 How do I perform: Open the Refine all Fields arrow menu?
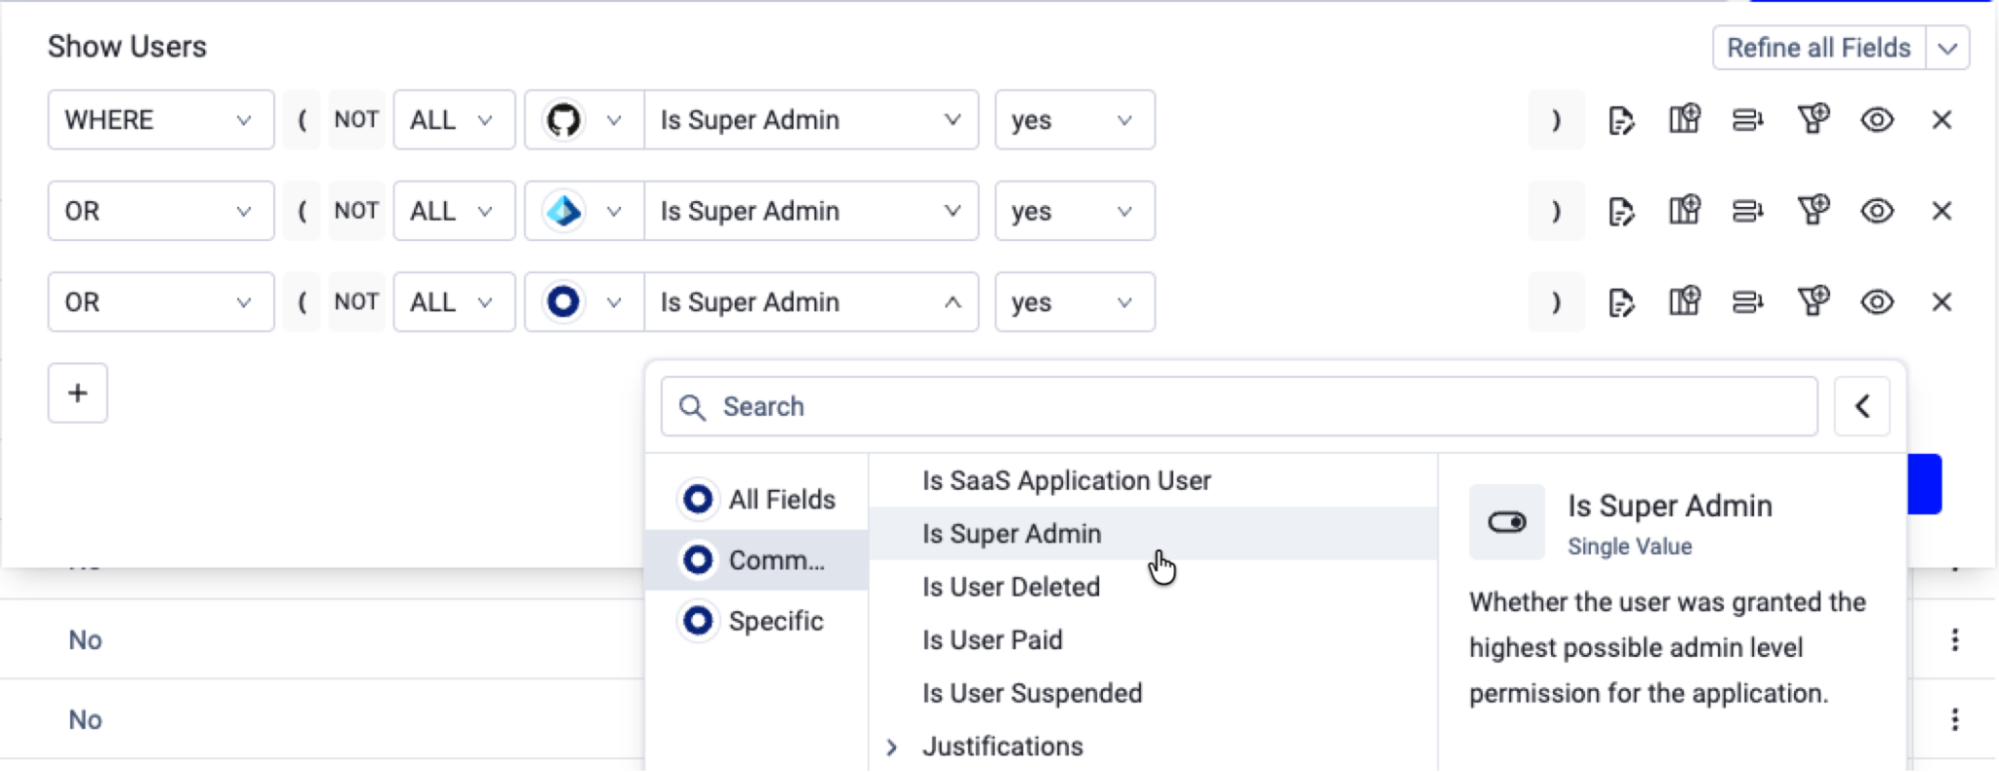(x=1947, y=48)
